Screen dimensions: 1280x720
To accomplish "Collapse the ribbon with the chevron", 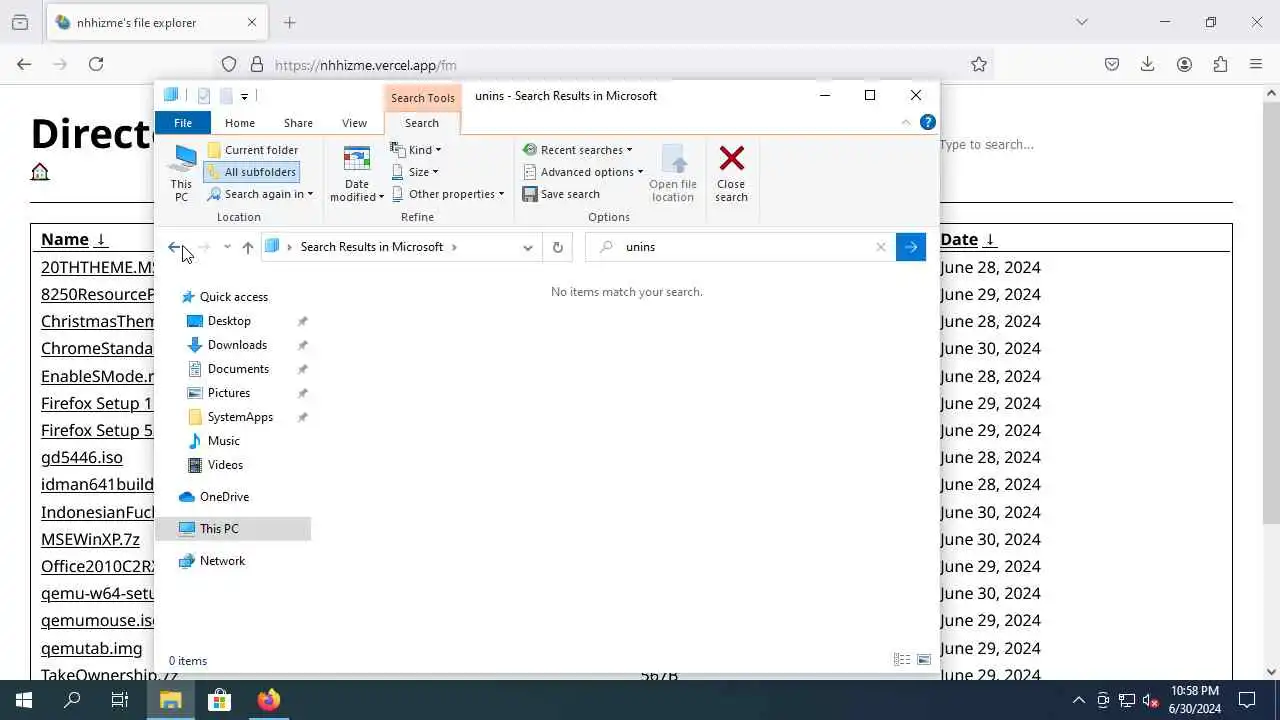I will click(906, 122).
